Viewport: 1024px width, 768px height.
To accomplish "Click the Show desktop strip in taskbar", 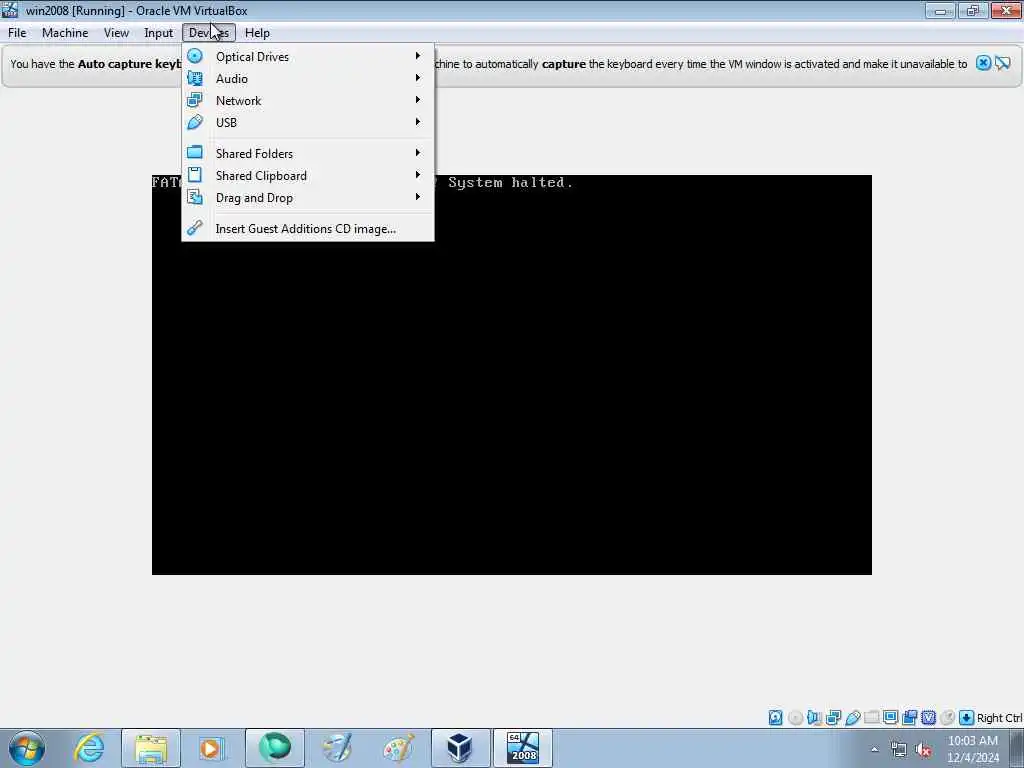I will pos(1017,748).
